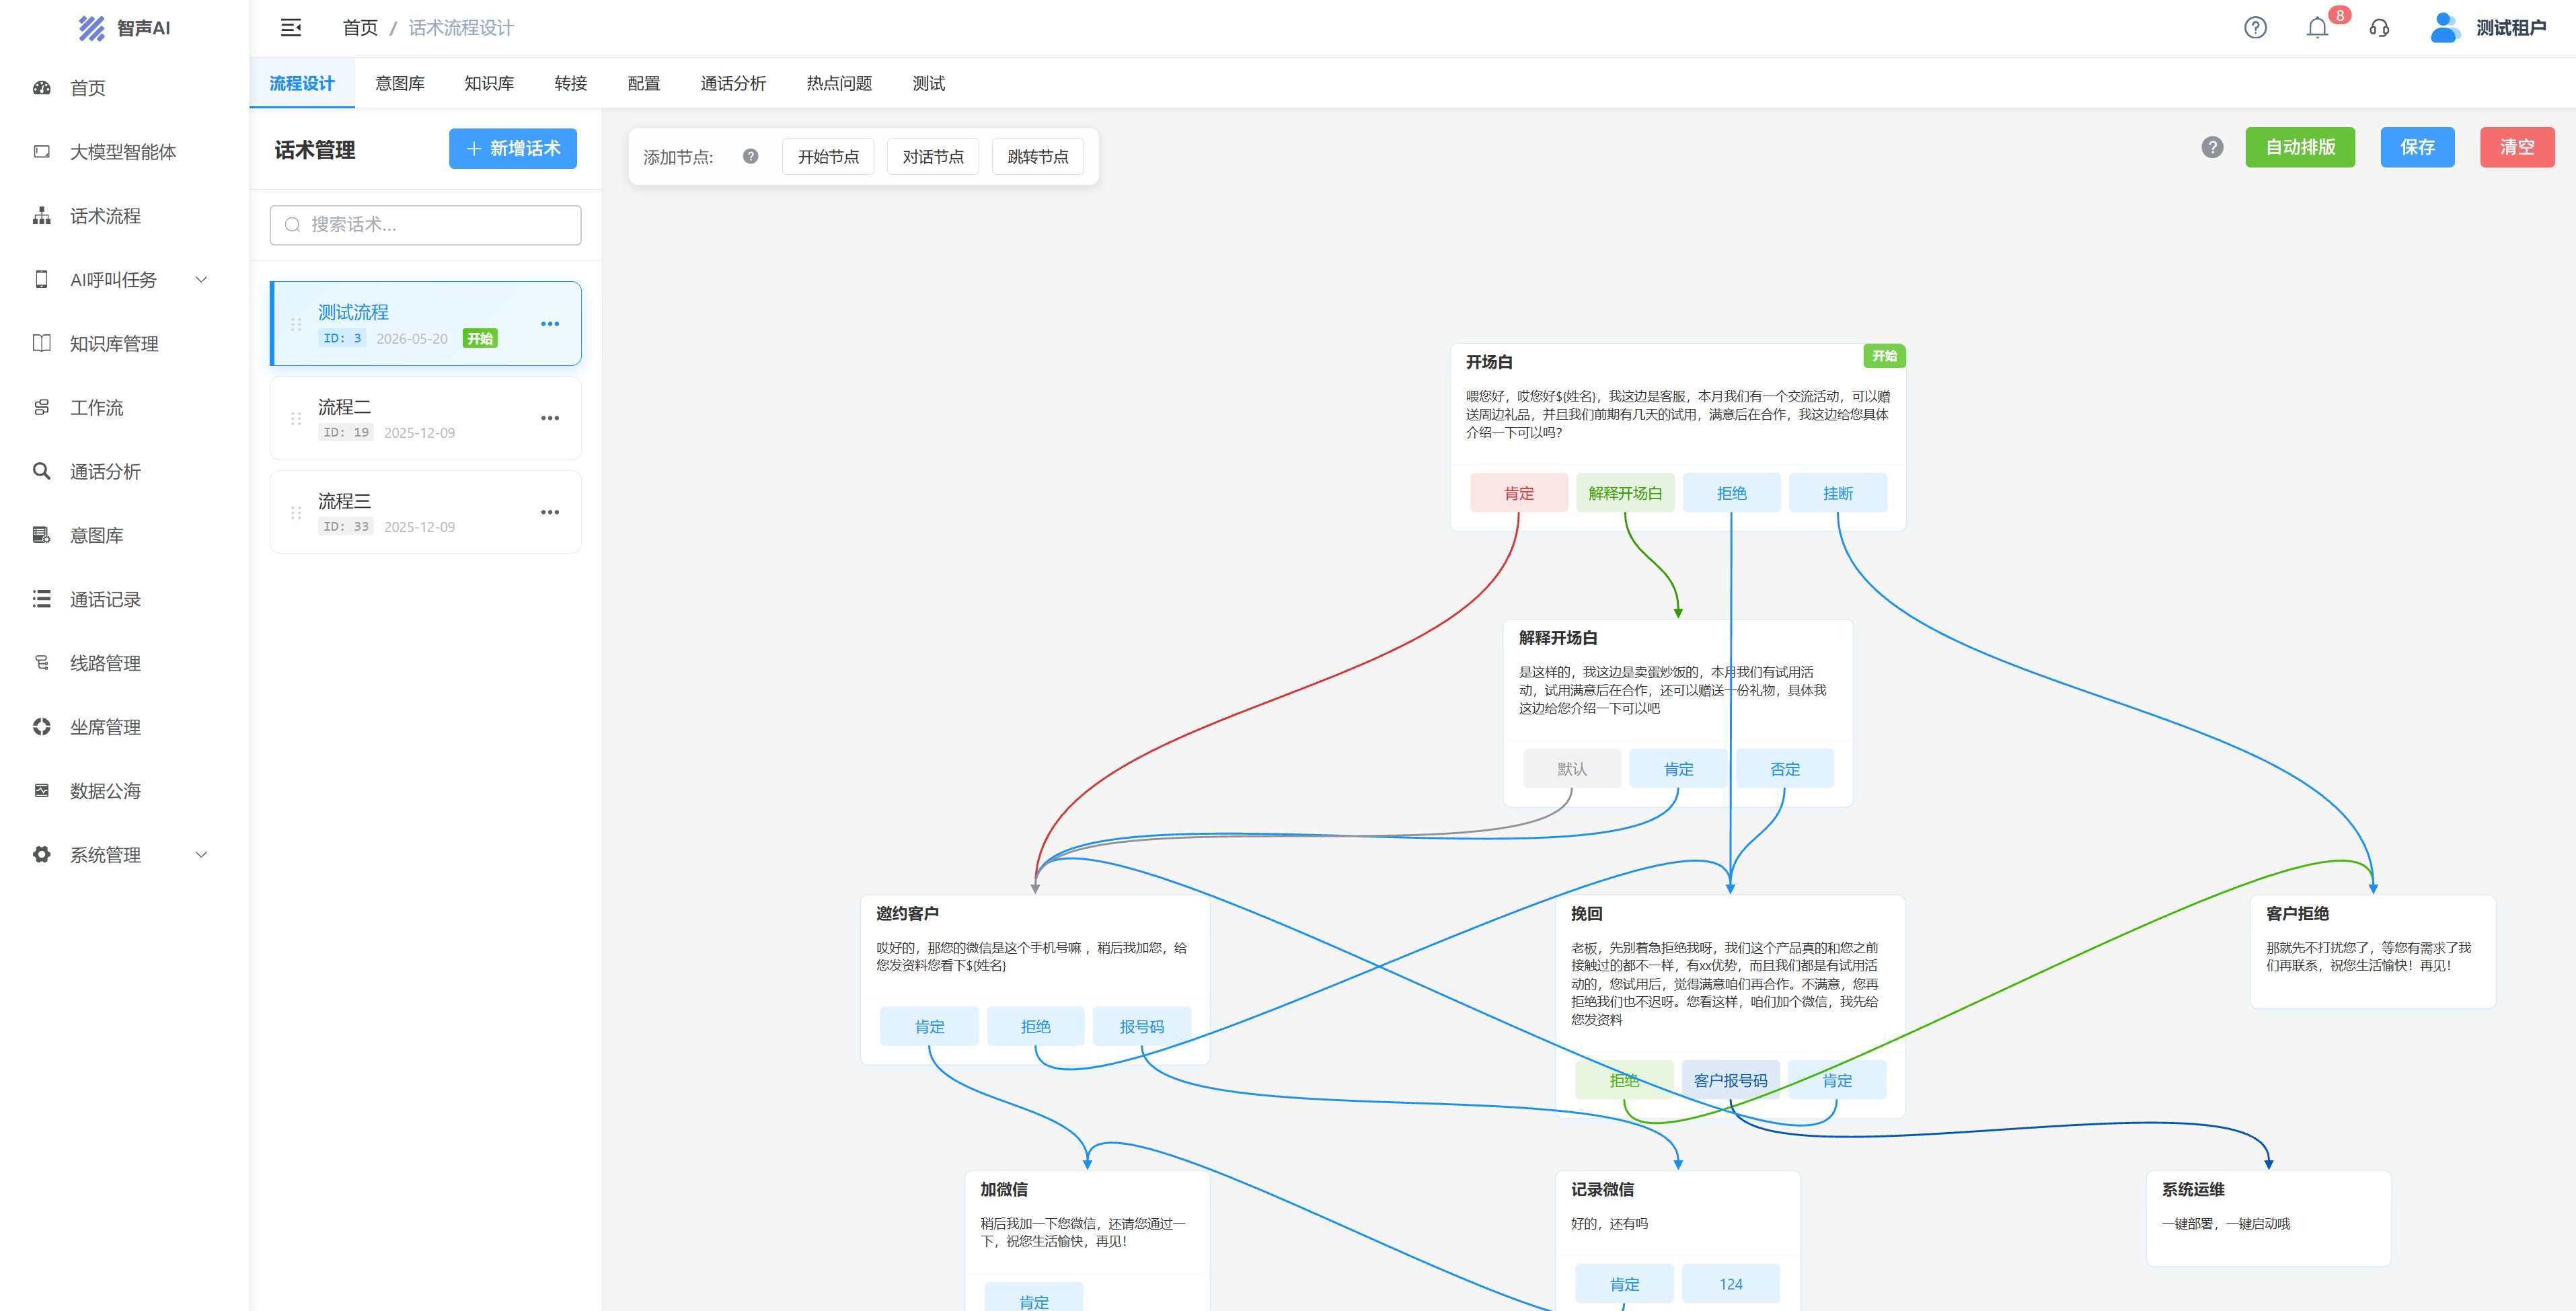Click the 搜索话术 search field
This screenshot has height=1311, width=2576.
425,225
